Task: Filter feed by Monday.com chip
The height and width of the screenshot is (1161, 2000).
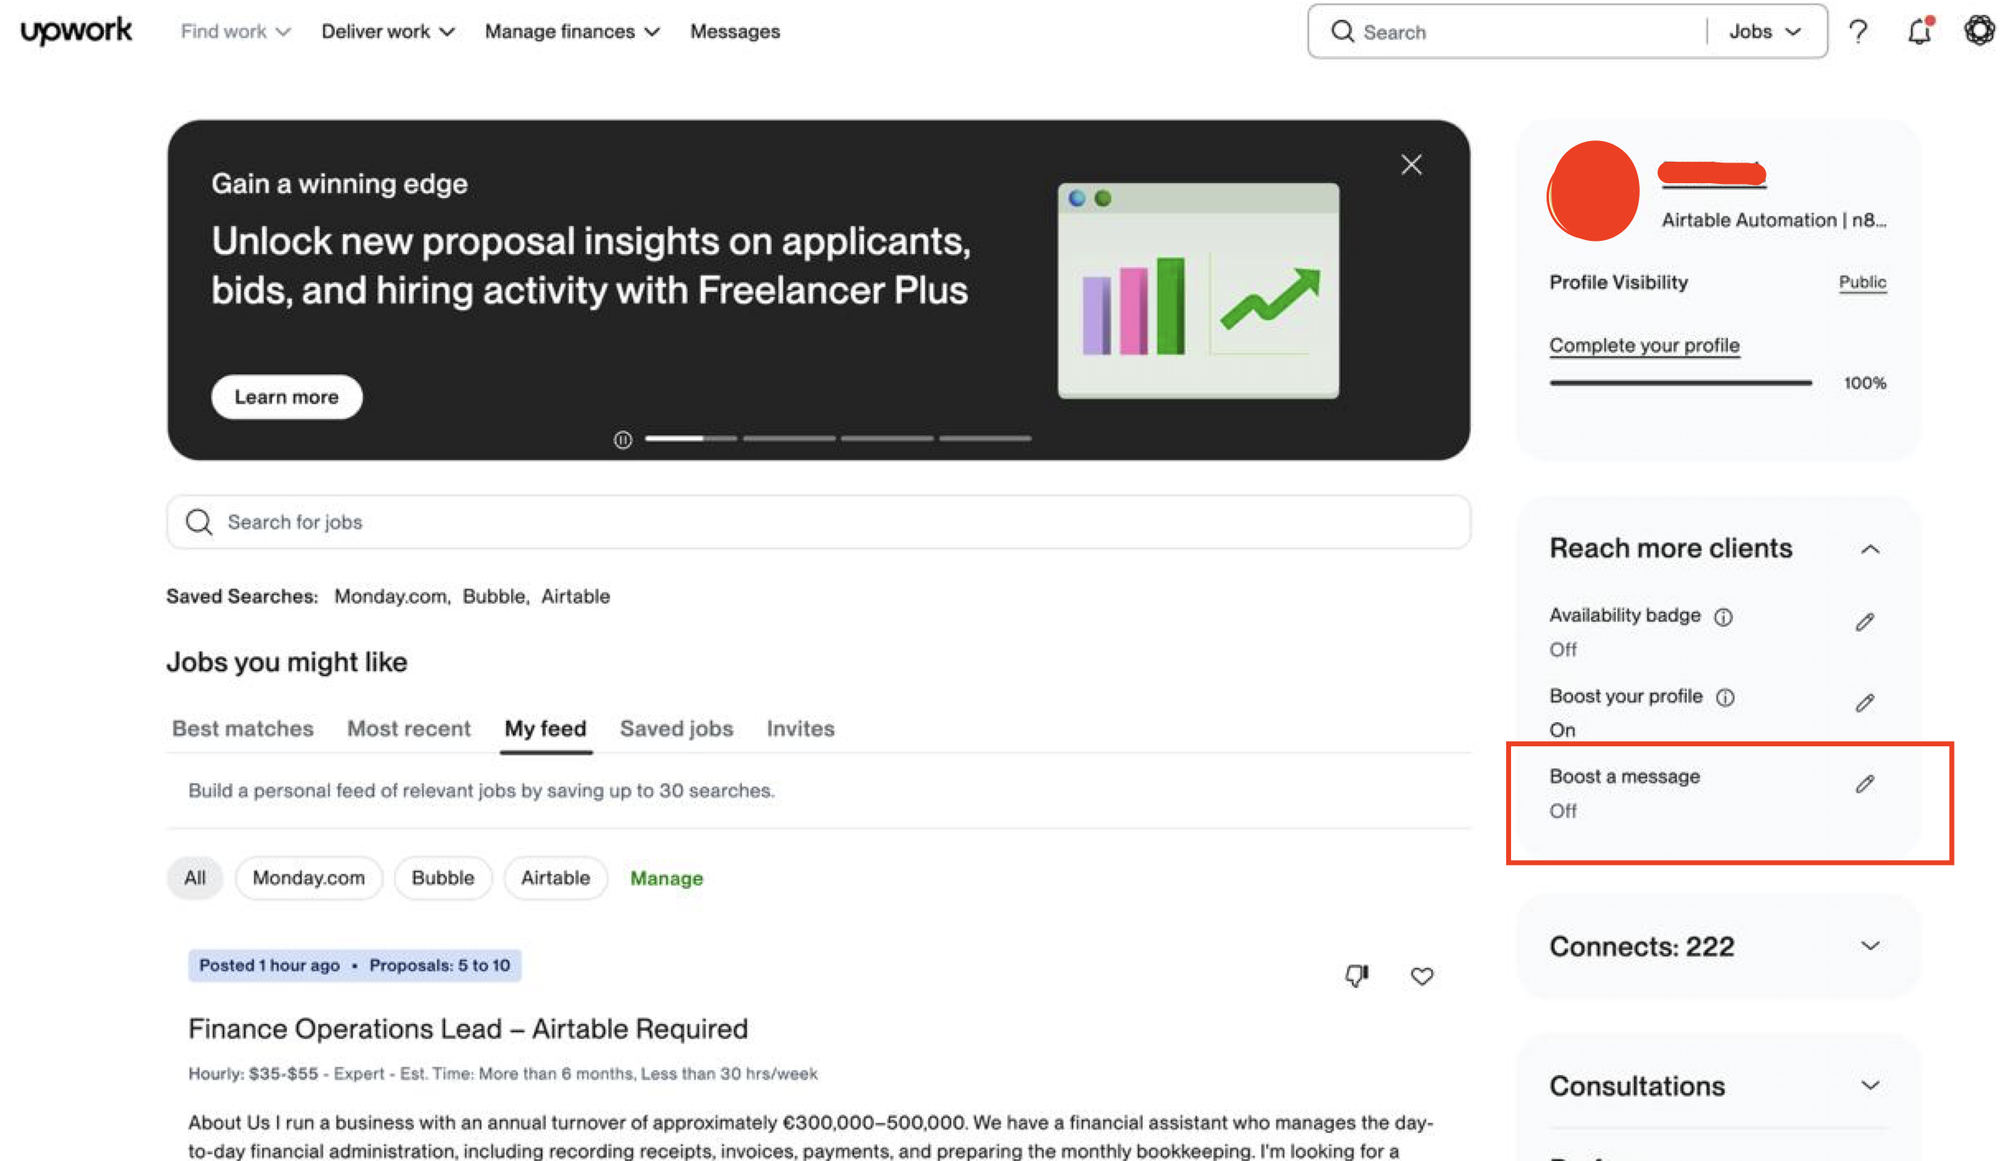Action: coord(309,878)
